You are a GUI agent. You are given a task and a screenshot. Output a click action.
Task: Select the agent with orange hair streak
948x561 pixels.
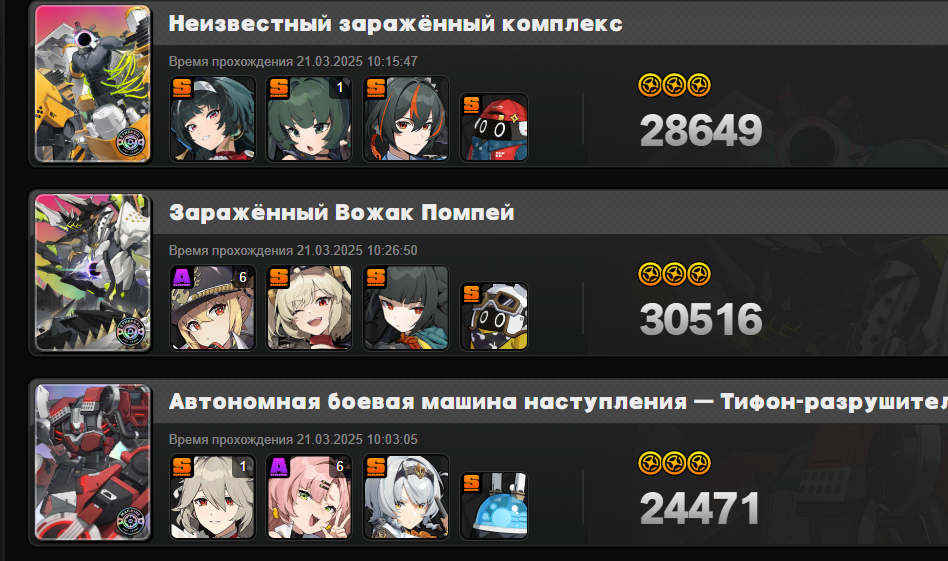(406, 118)
